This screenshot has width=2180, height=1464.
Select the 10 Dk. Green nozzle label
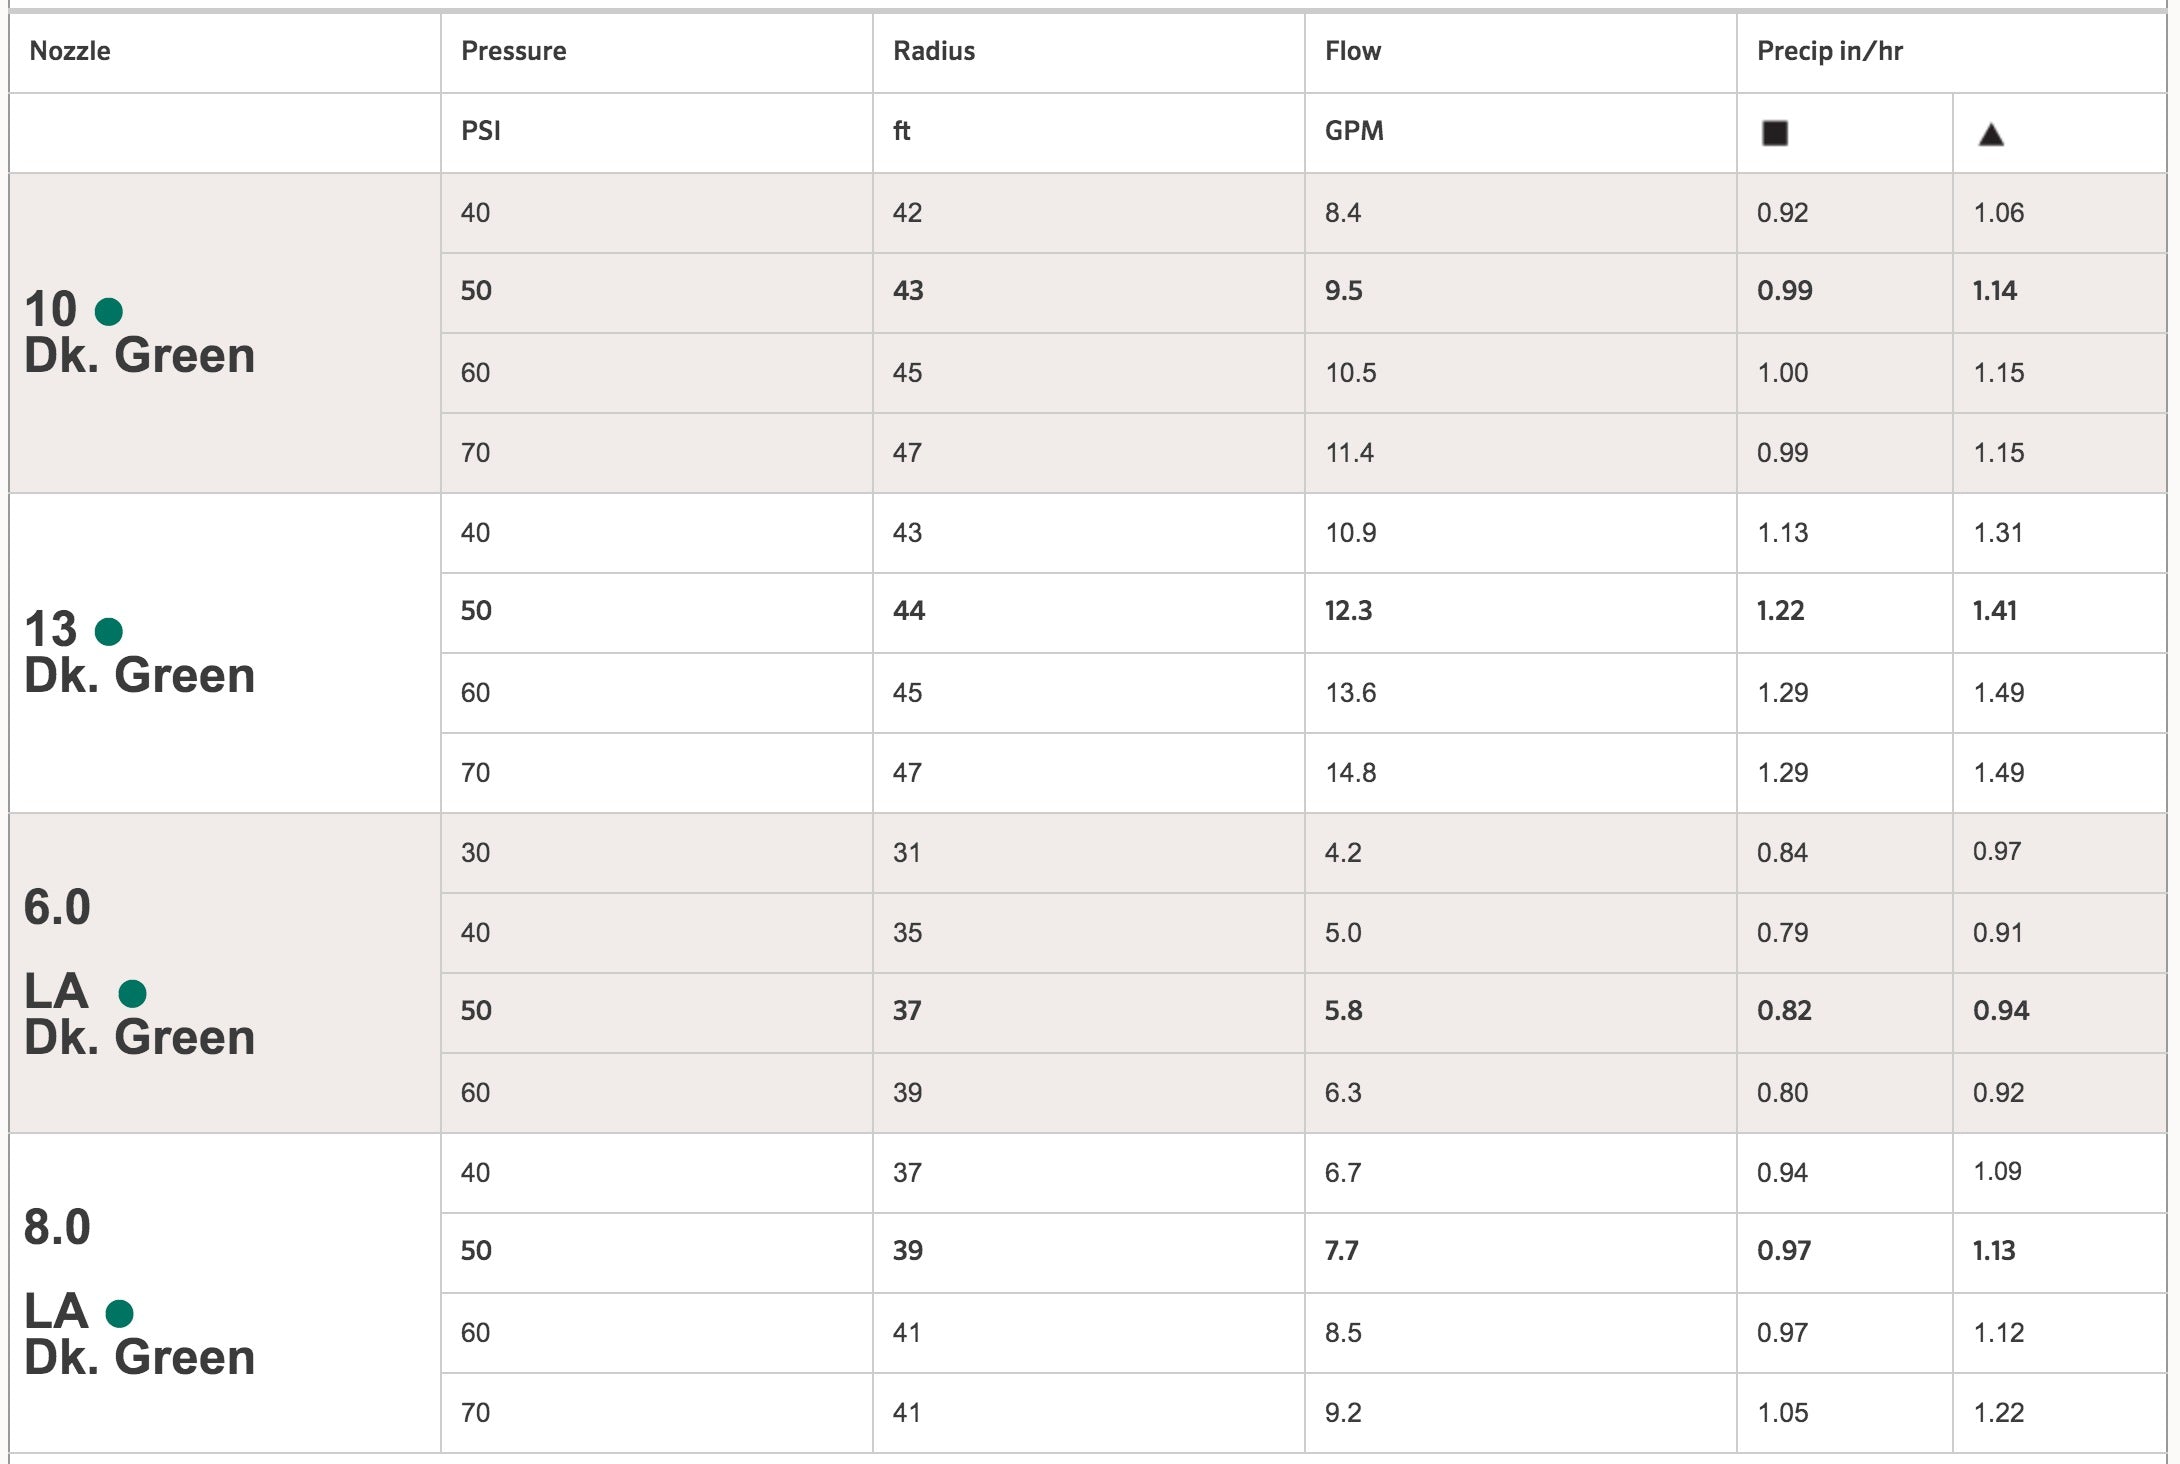coord(139,333)
